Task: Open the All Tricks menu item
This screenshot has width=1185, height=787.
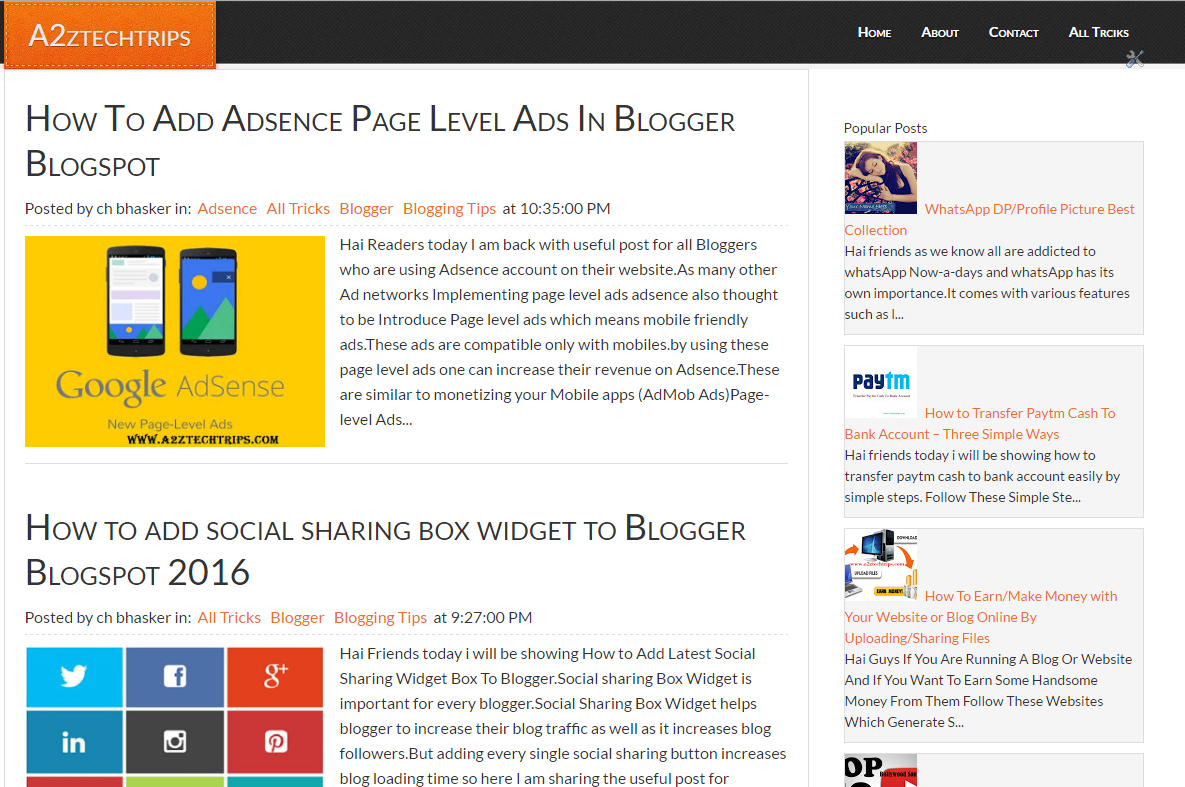Action: point(1098,33)
